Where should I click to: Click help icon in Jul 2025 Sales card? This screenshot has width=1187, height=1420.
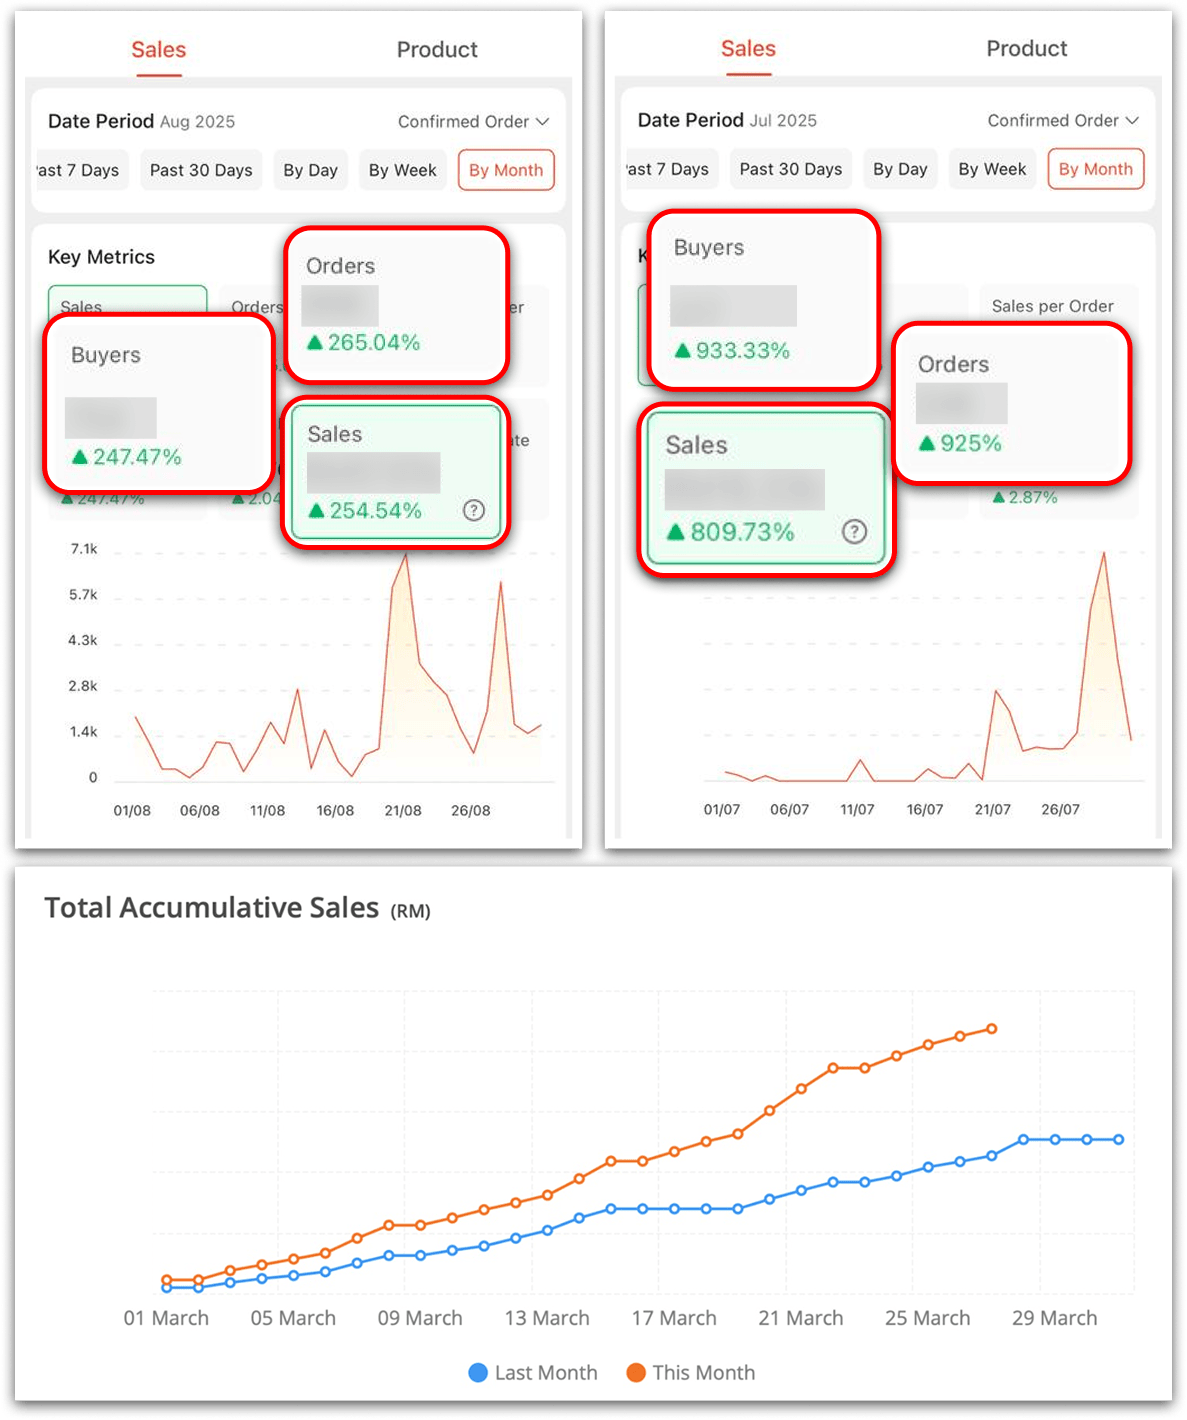click(x=854, y=532)
